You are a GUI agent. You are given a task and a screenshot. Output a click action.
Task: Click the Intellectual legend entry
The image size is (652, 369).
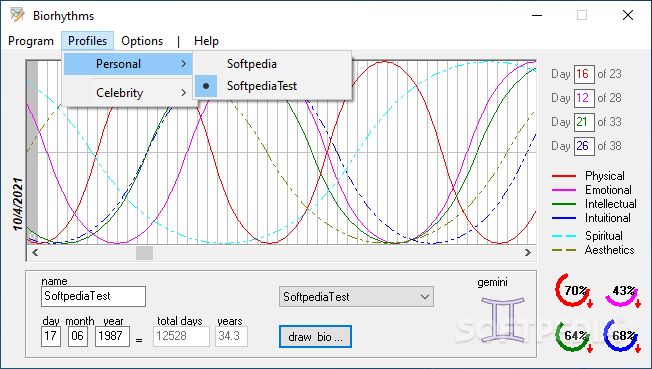594,204
